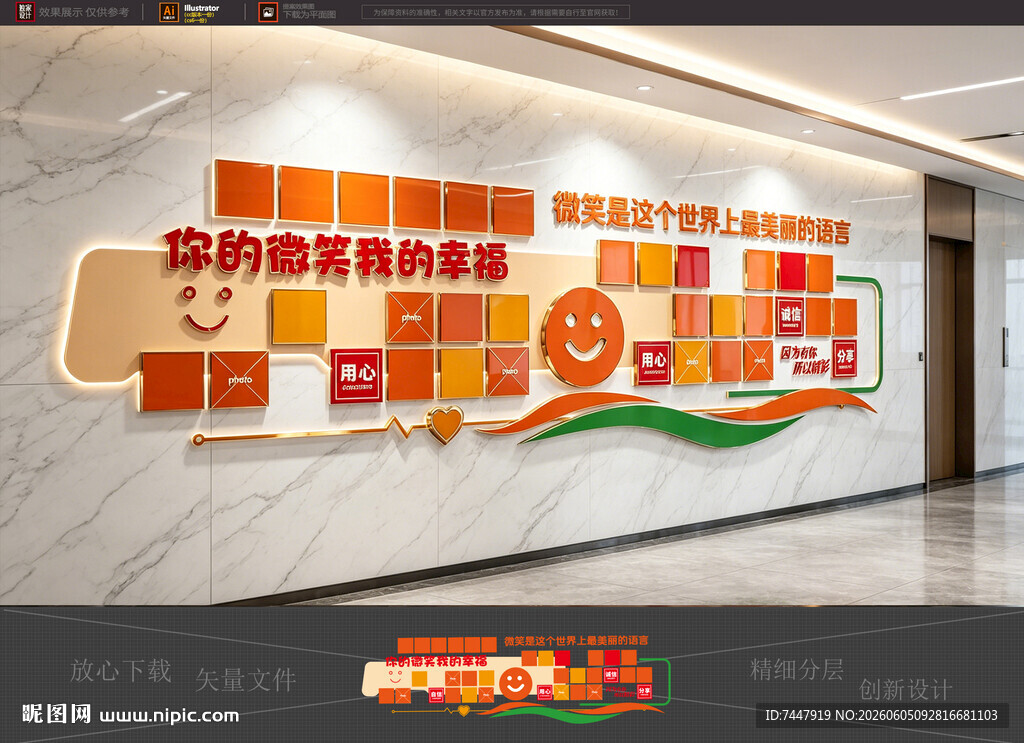The width and height of the screenshot is (1024, 743).
Task: Click the Ai Illustrator file icon
Action: (x=168, y=12)
